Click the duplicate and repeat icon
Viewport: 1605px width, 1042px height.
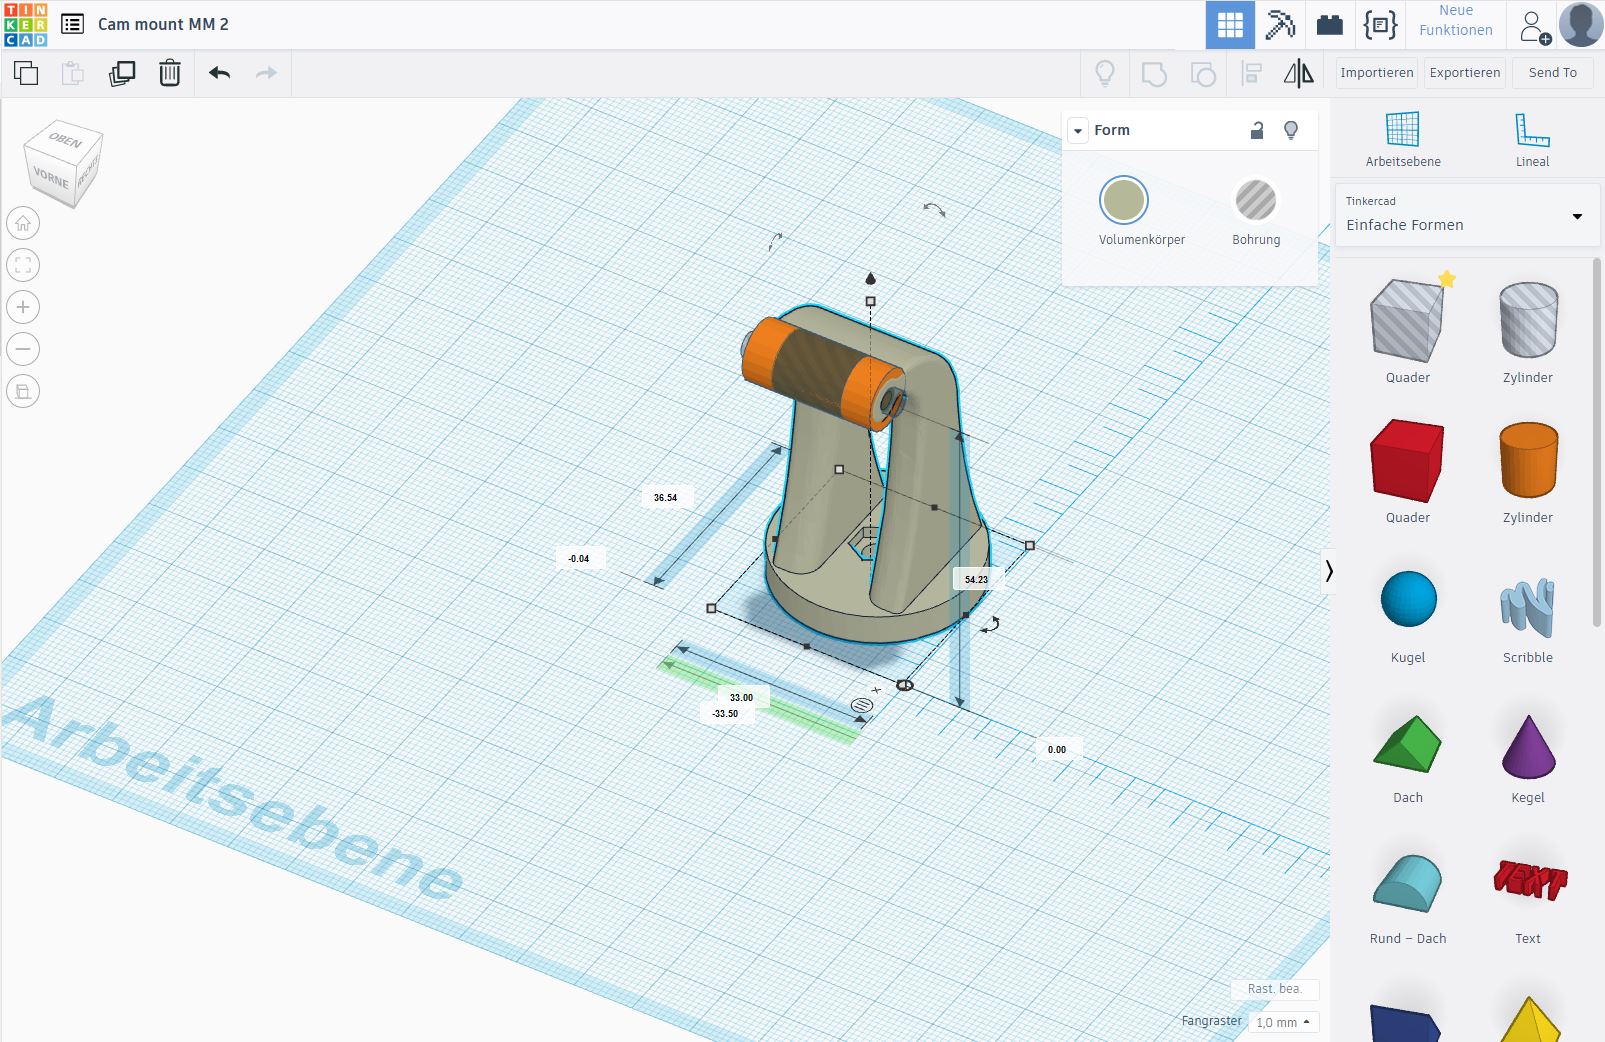pyautogui.click(x=122, y=73)
